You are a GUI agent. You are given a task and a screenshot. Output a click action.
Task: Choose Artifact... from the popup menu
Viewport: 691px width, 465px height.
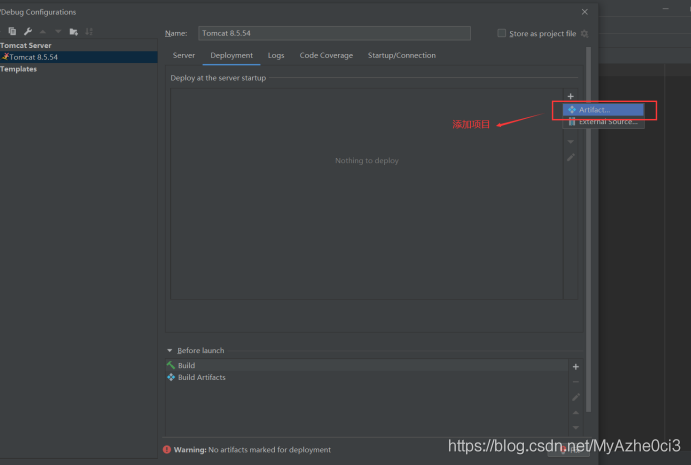tap(603, 110)
